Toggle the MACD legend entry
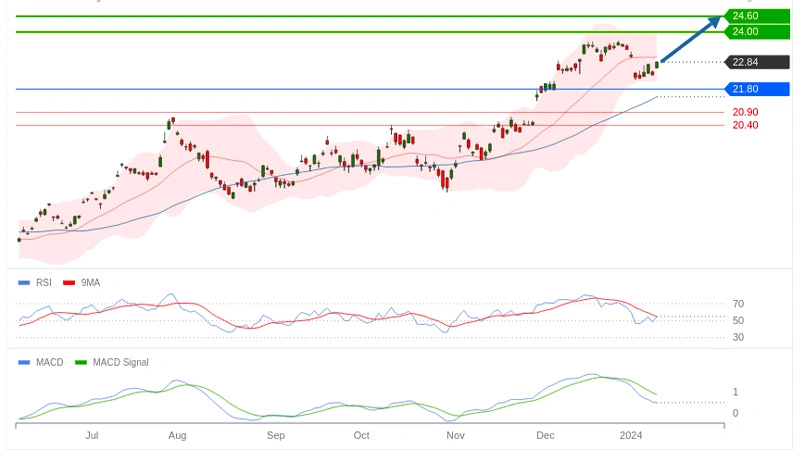Viewport: 800px width, 450px height. pos(49,362)
